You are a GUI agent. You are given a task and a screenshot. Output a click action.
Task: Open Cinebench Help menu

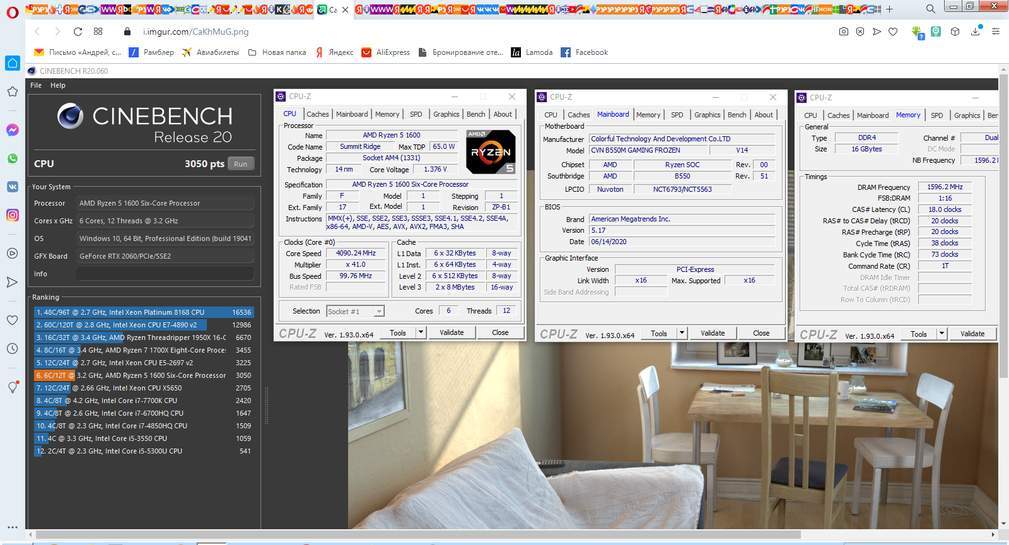58,85
